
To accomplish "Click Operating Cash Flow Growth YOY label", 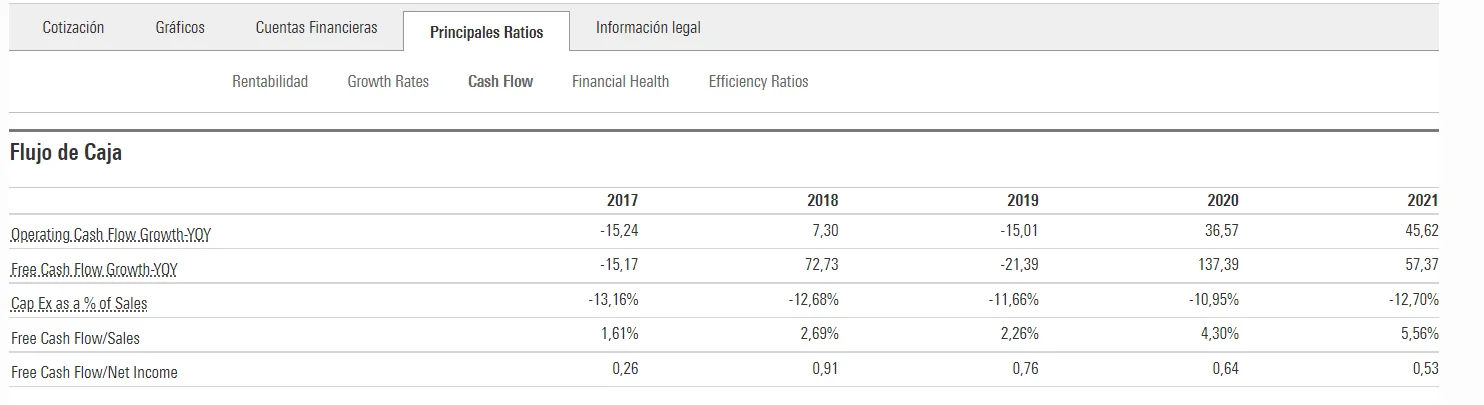I will click(110, 235).
